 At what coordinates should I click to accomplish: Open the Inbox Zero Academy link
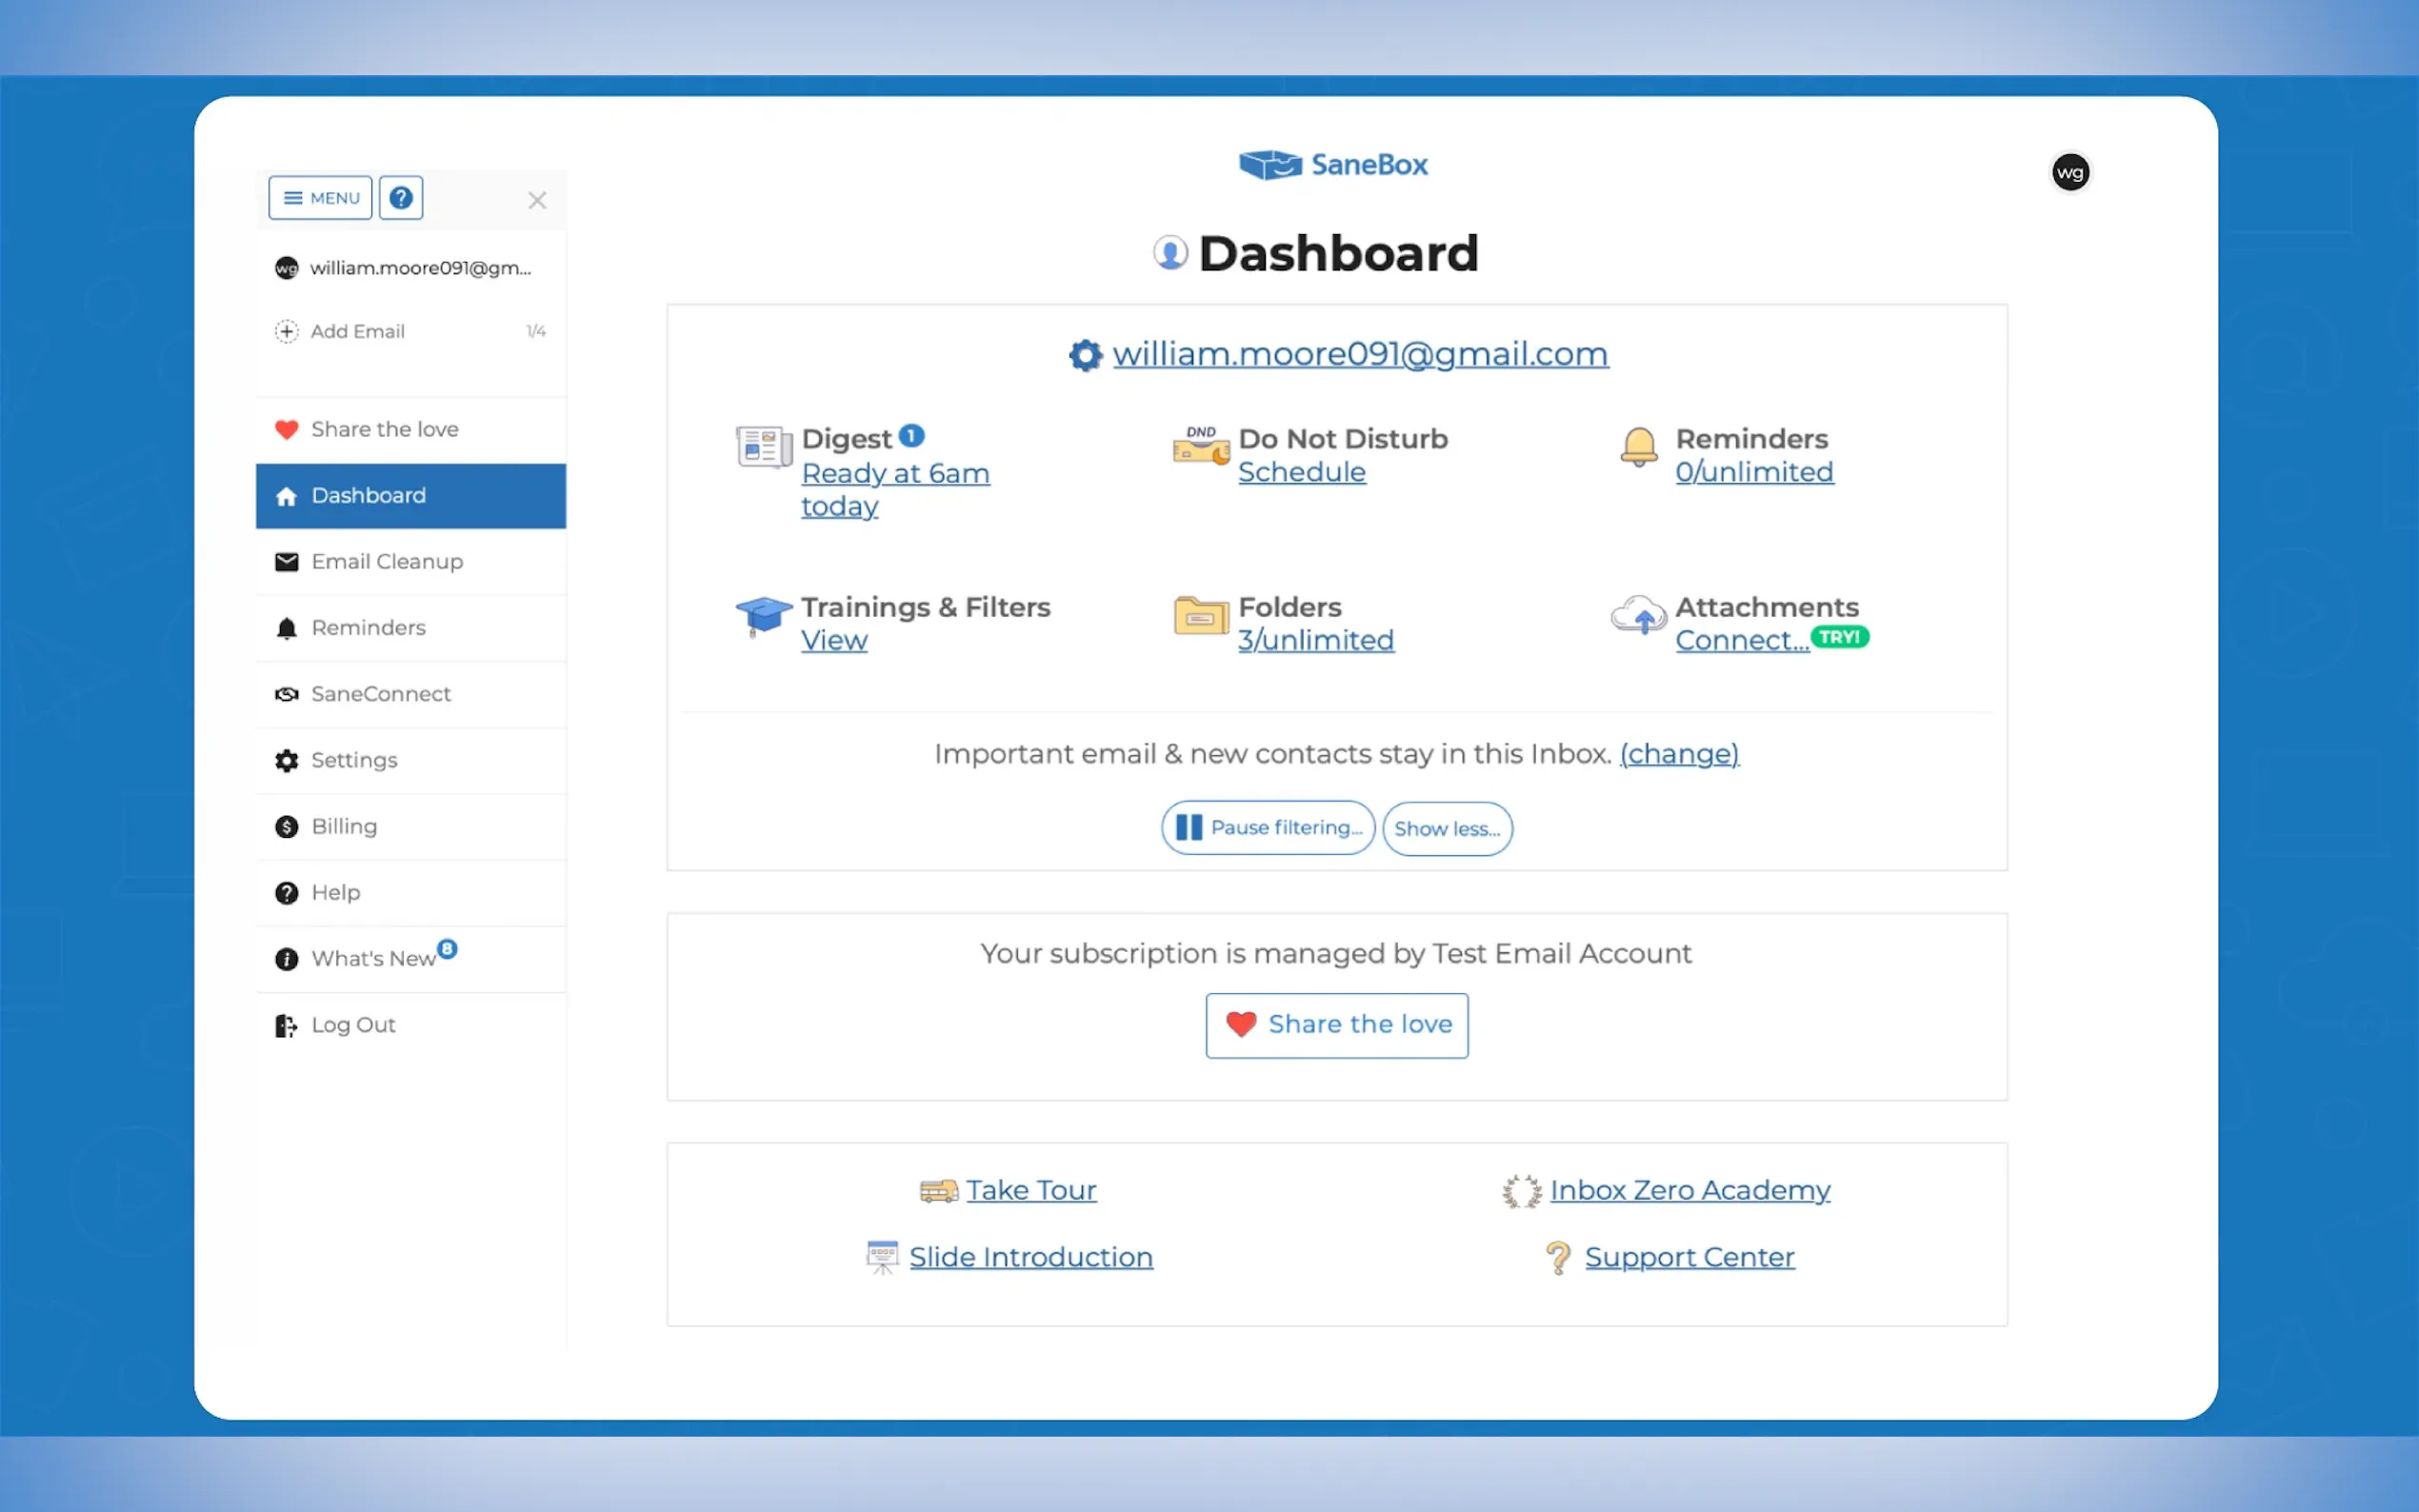coord(1689,1190)
